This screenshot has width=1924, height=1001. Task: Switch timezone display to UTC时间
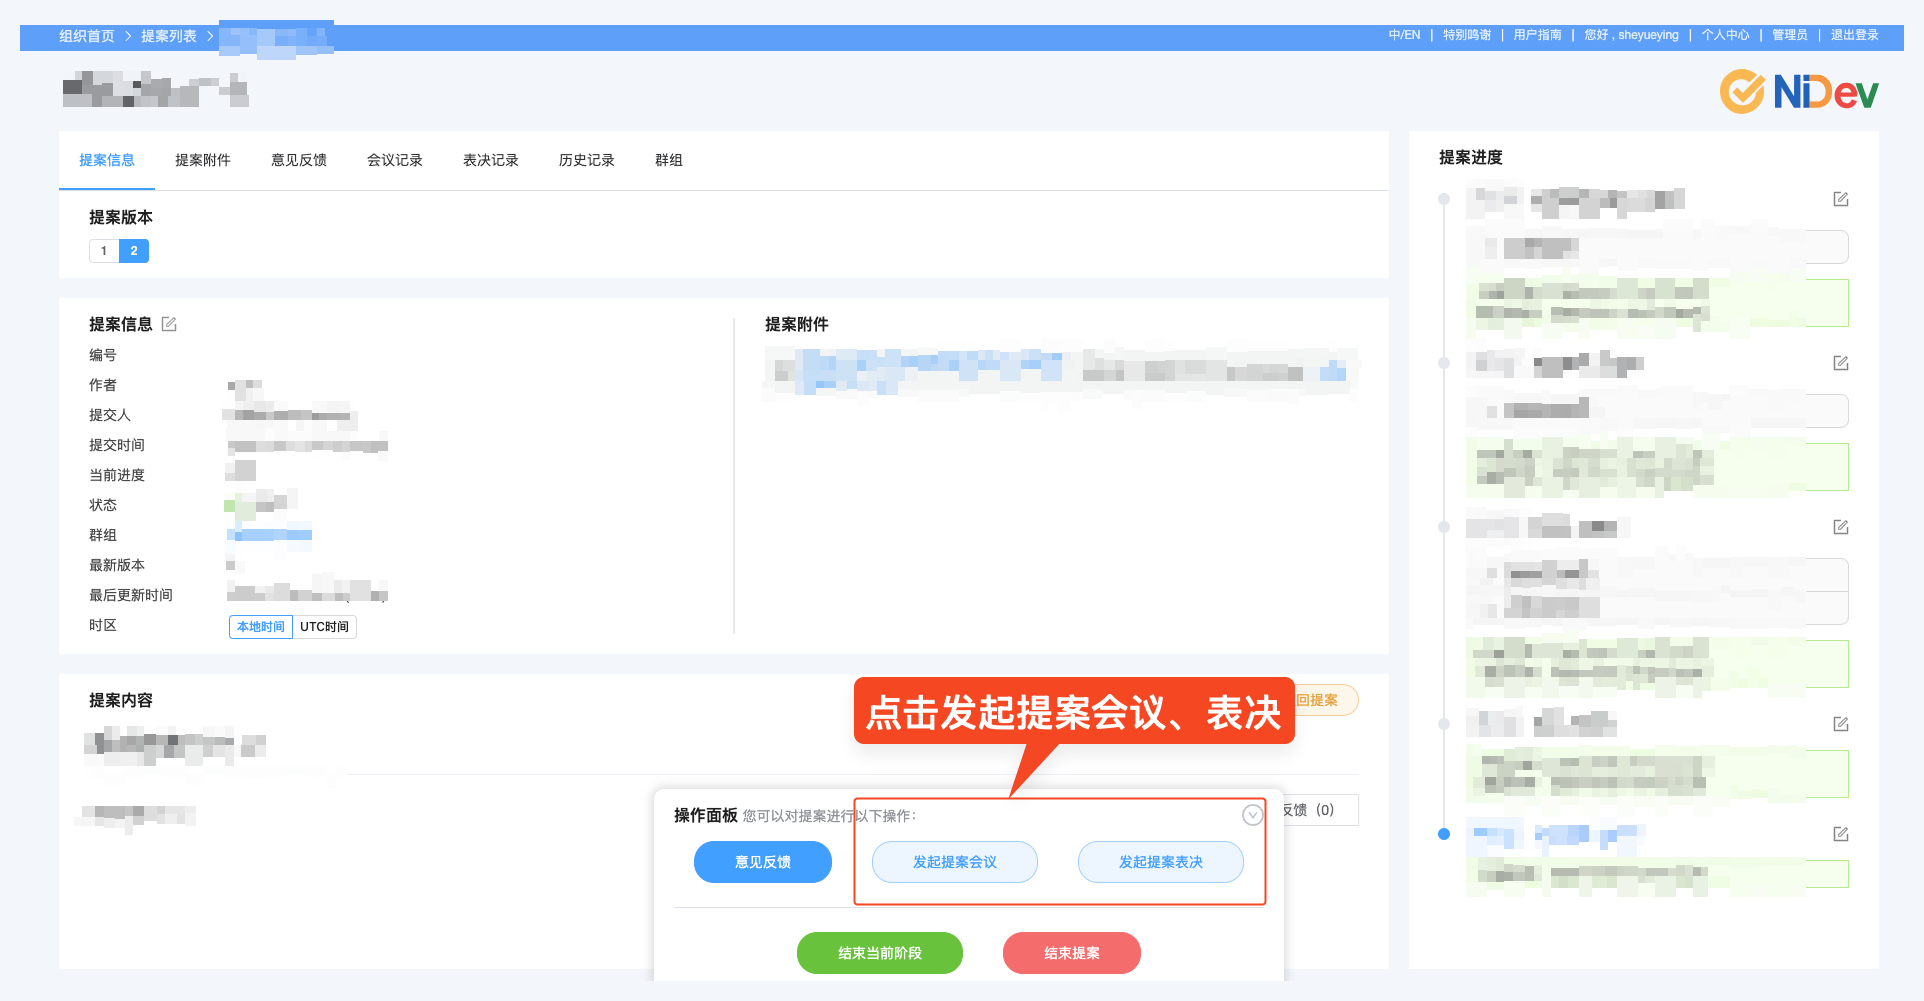[x=323, y=626]
